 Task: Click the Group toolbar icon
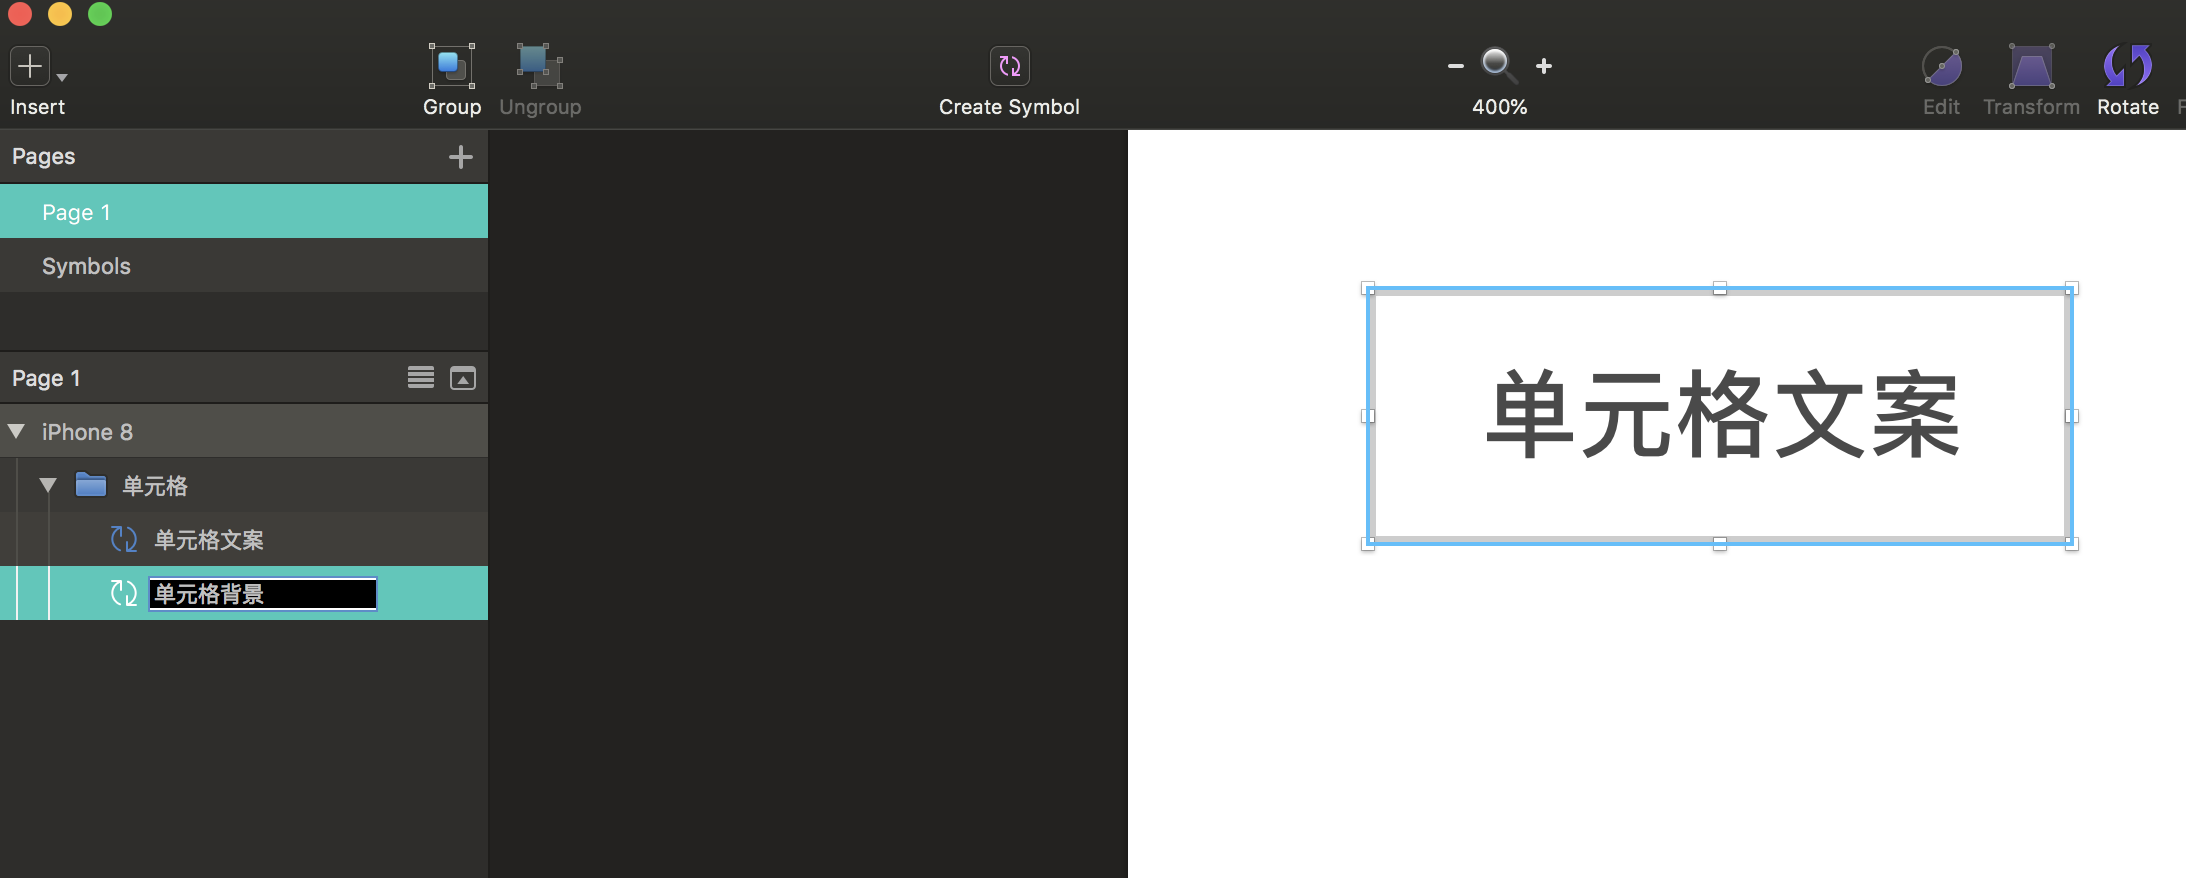452,66
